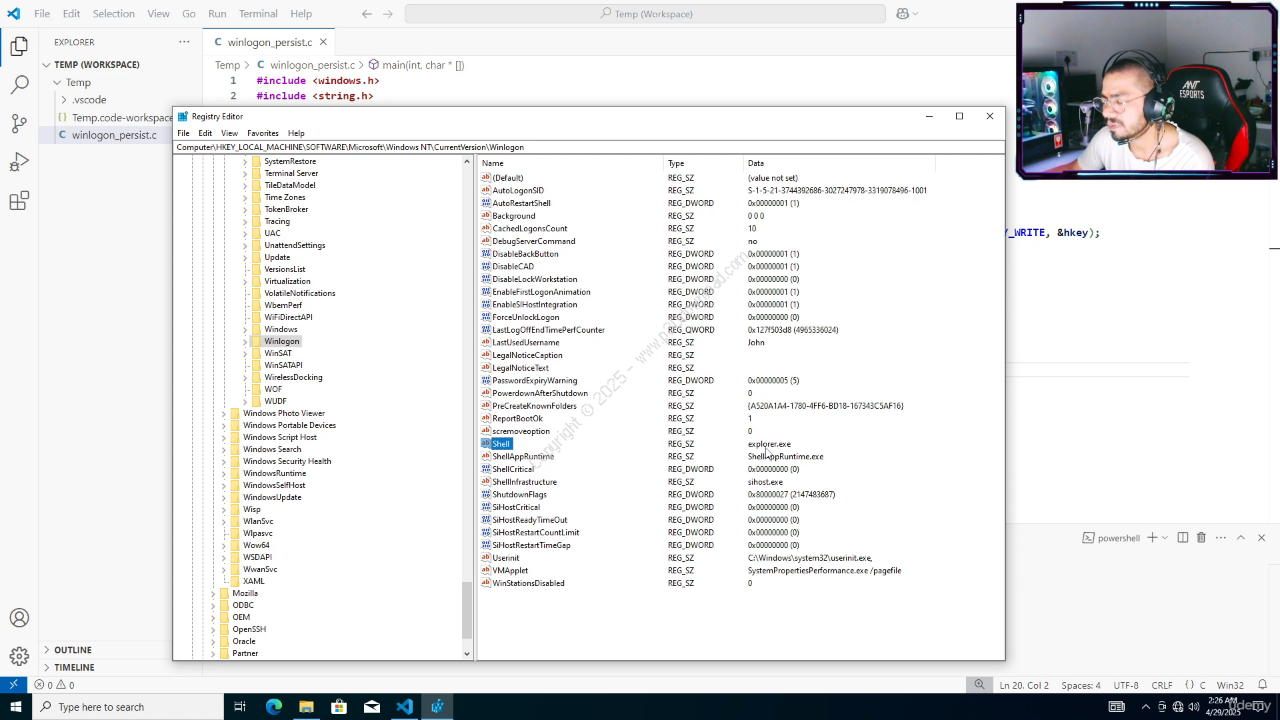1280x720 pixels.
Task: Open the Copilot icon next to the search bar
Action: coord(902,14)
